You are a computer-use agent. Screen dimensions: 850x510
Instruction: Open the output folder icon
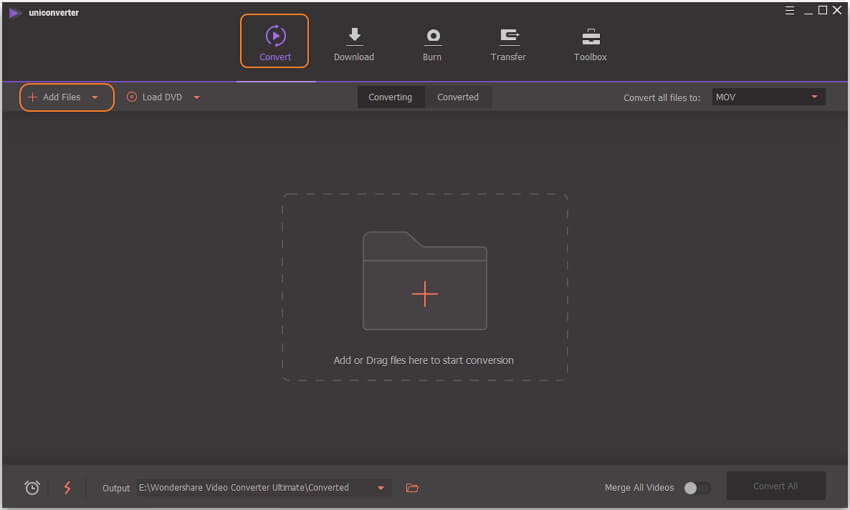point(412,488)
